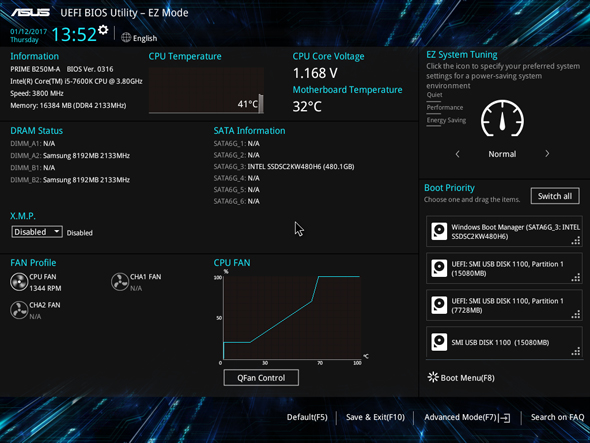Click the ASUS logo
Image resolution: width=590 pixels, height=443 pixels.
click(30, 12)
